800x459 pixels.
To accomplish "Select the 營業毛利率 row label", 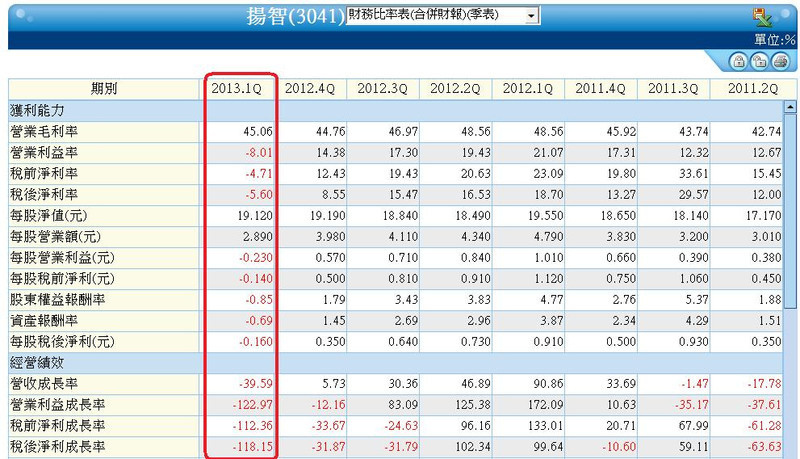I will [x=44, y=132].
